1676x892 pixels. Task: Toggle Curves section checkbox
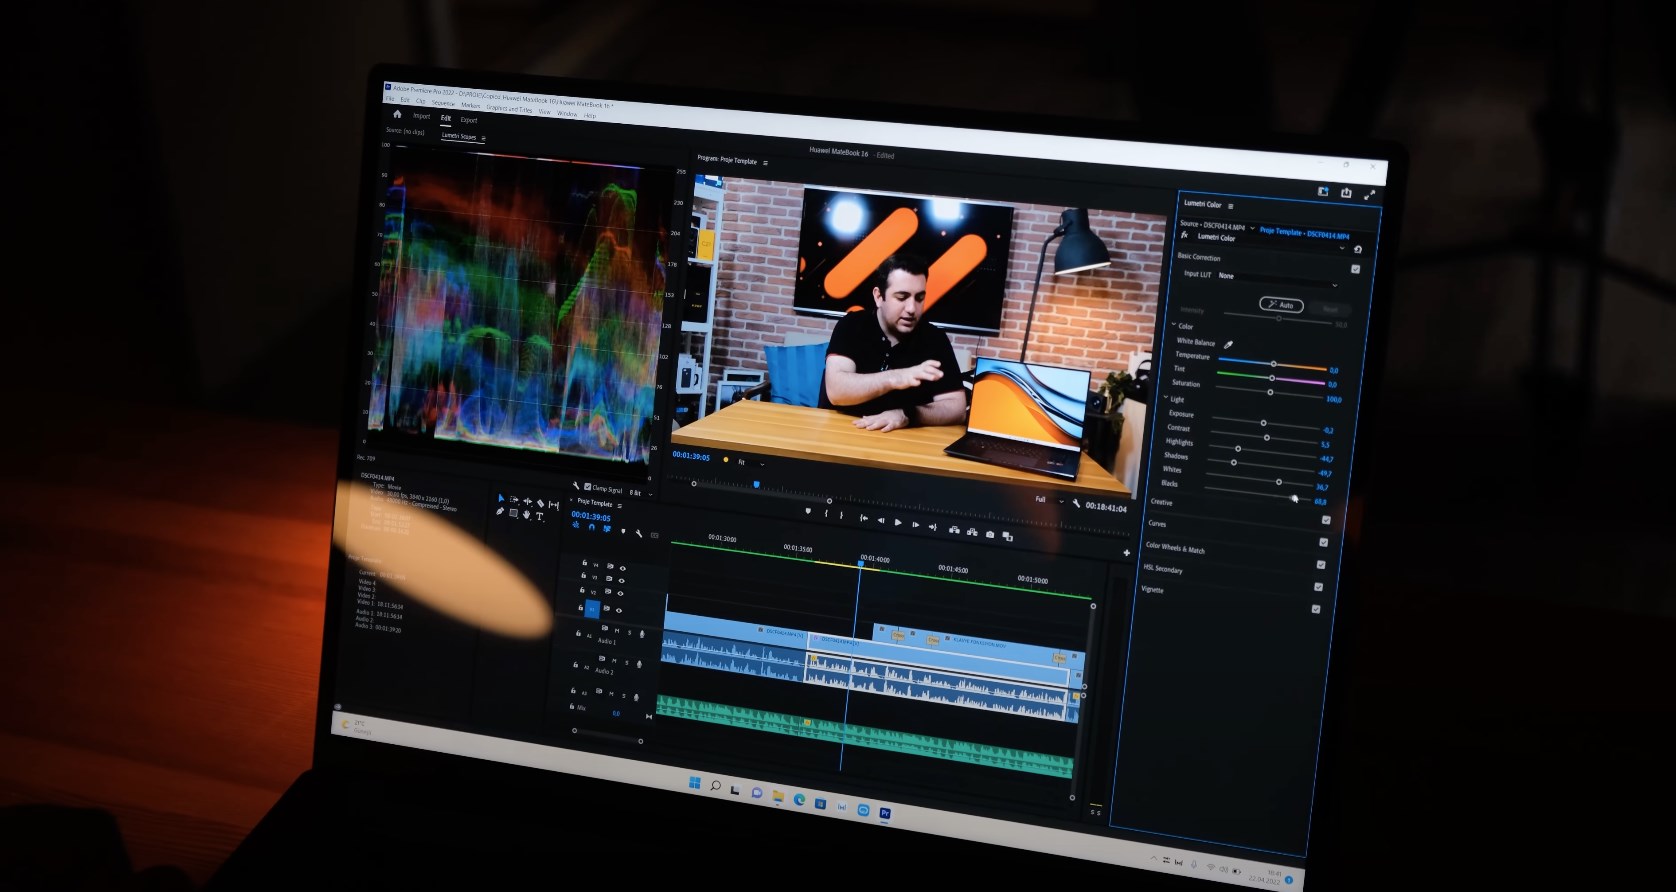[x=1323, y=542]
